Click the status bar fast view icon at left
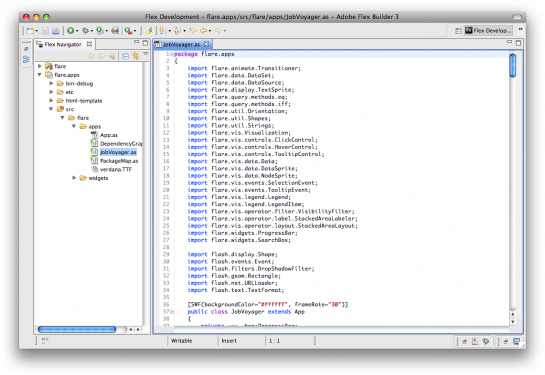Image resolution: width=545 pixels, height=375 pixels. [45, 341]
